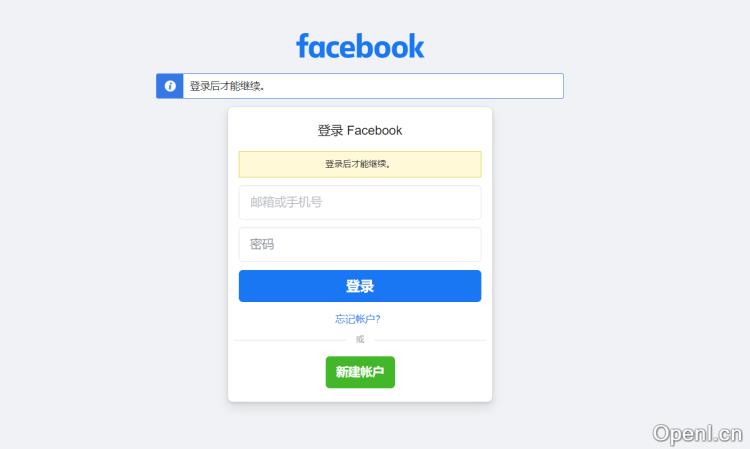Click the blue 登录 button

360,286
